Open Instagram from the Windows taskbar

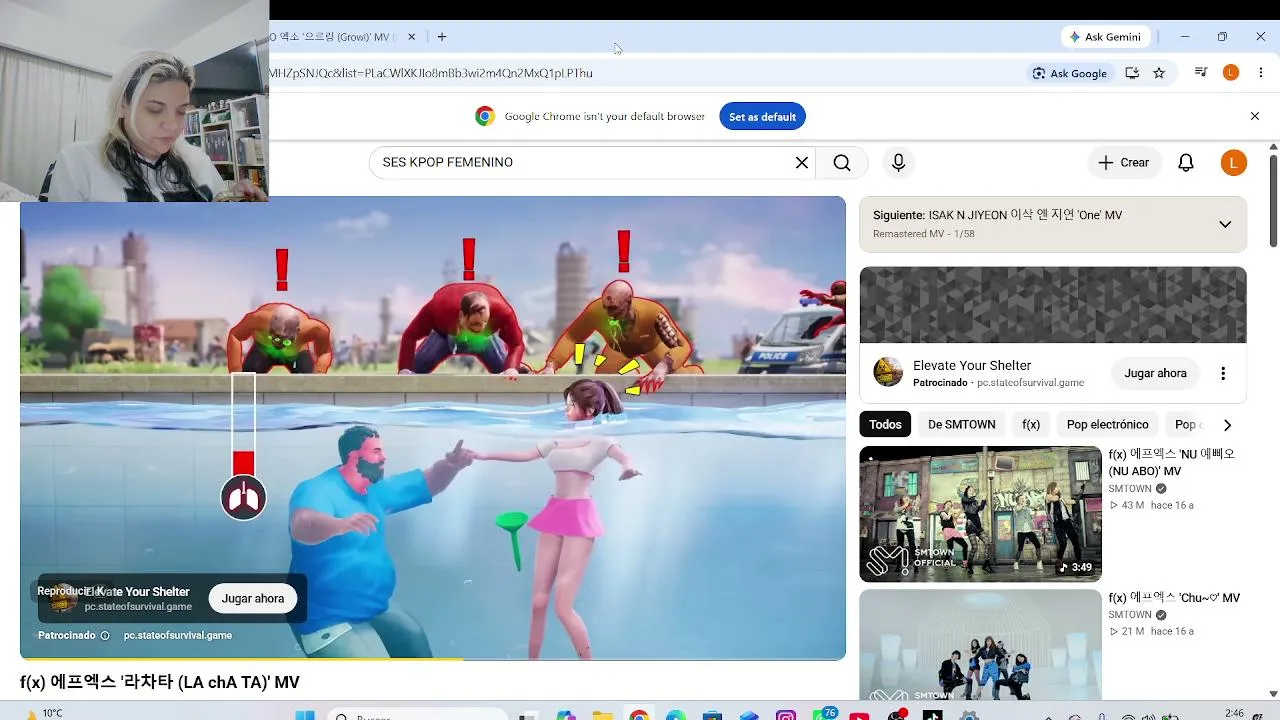tap(786, 715)
